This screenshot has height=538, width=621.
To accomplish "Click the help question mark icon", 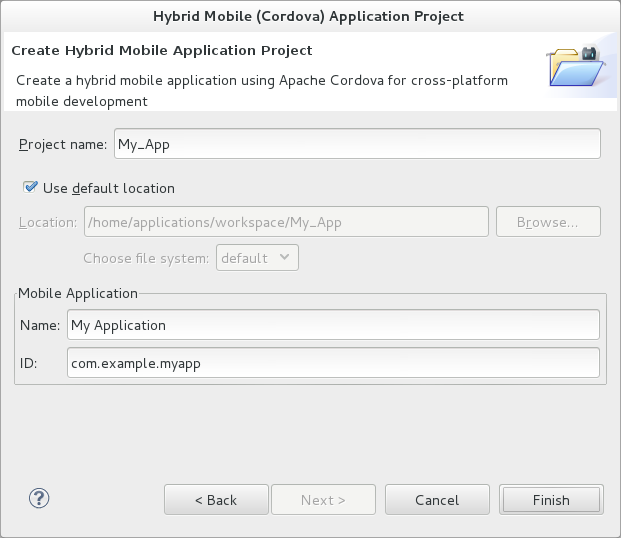I will [39, 498].
